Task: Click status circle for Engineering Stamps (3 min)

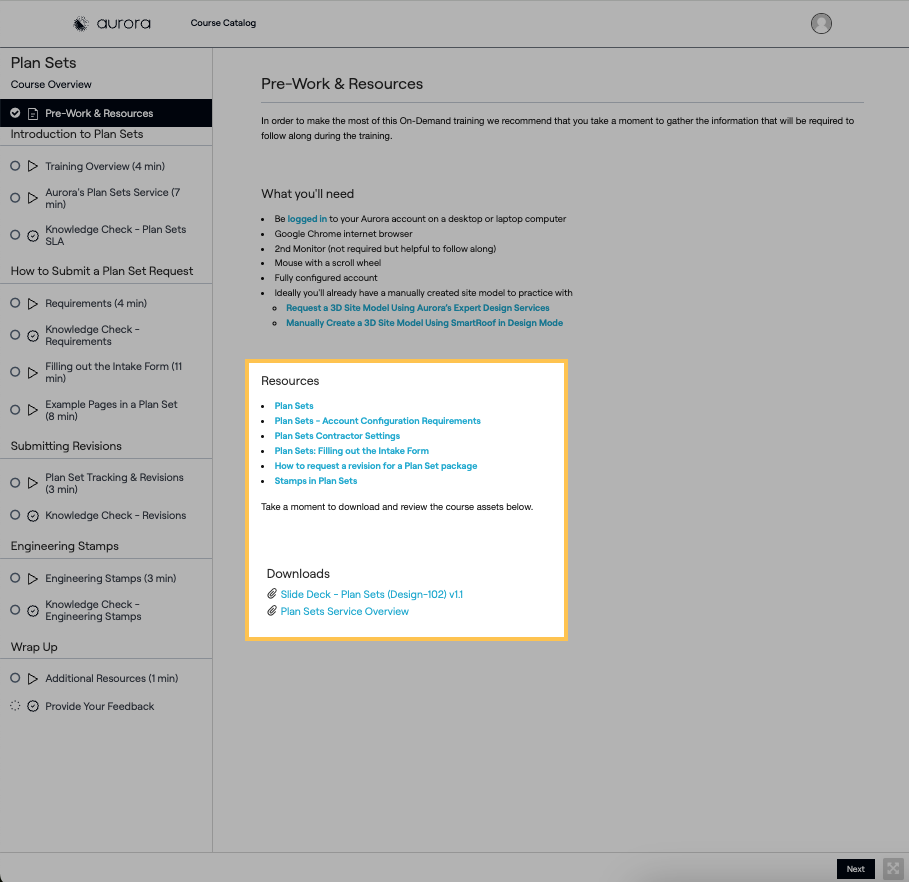Action: point(15,578)
